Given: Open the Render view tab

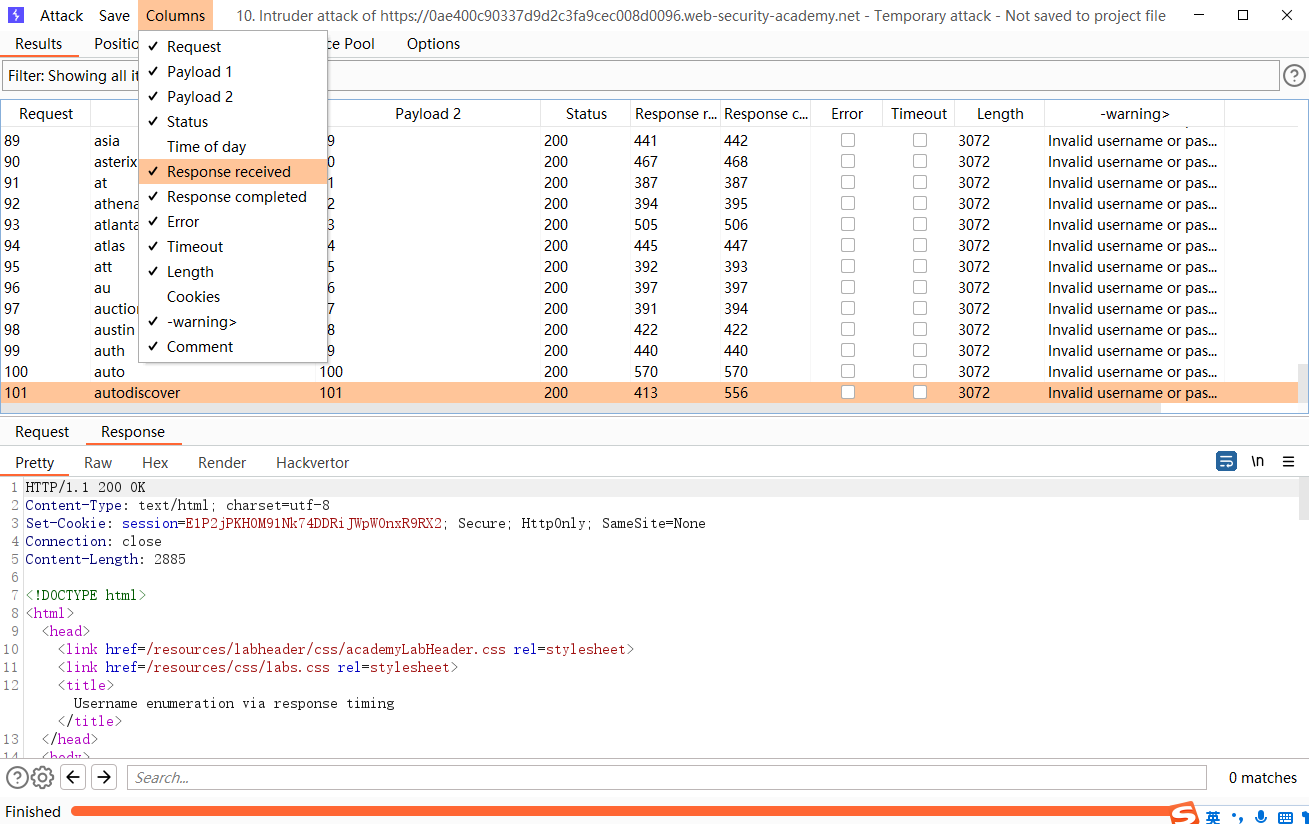Looking at the screenshot, I should tap(222, 462).
